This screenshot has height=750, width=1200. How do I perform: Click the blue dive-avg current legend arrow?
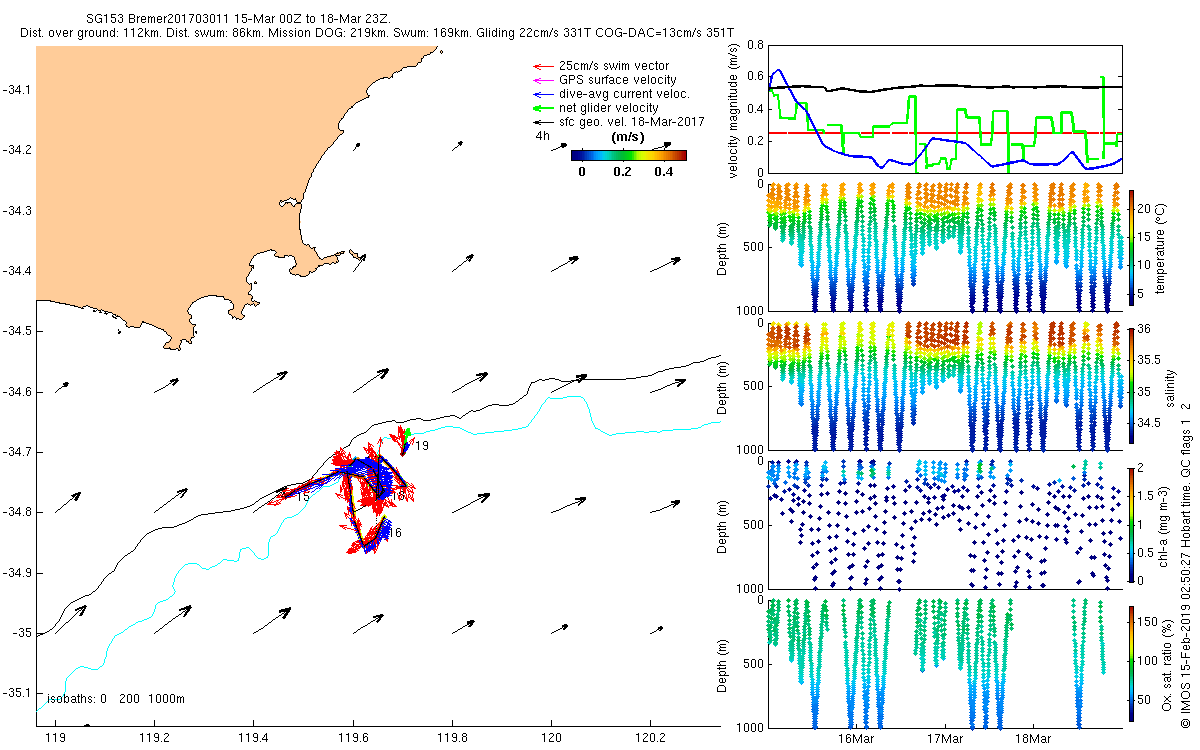(x=542, y=94)
